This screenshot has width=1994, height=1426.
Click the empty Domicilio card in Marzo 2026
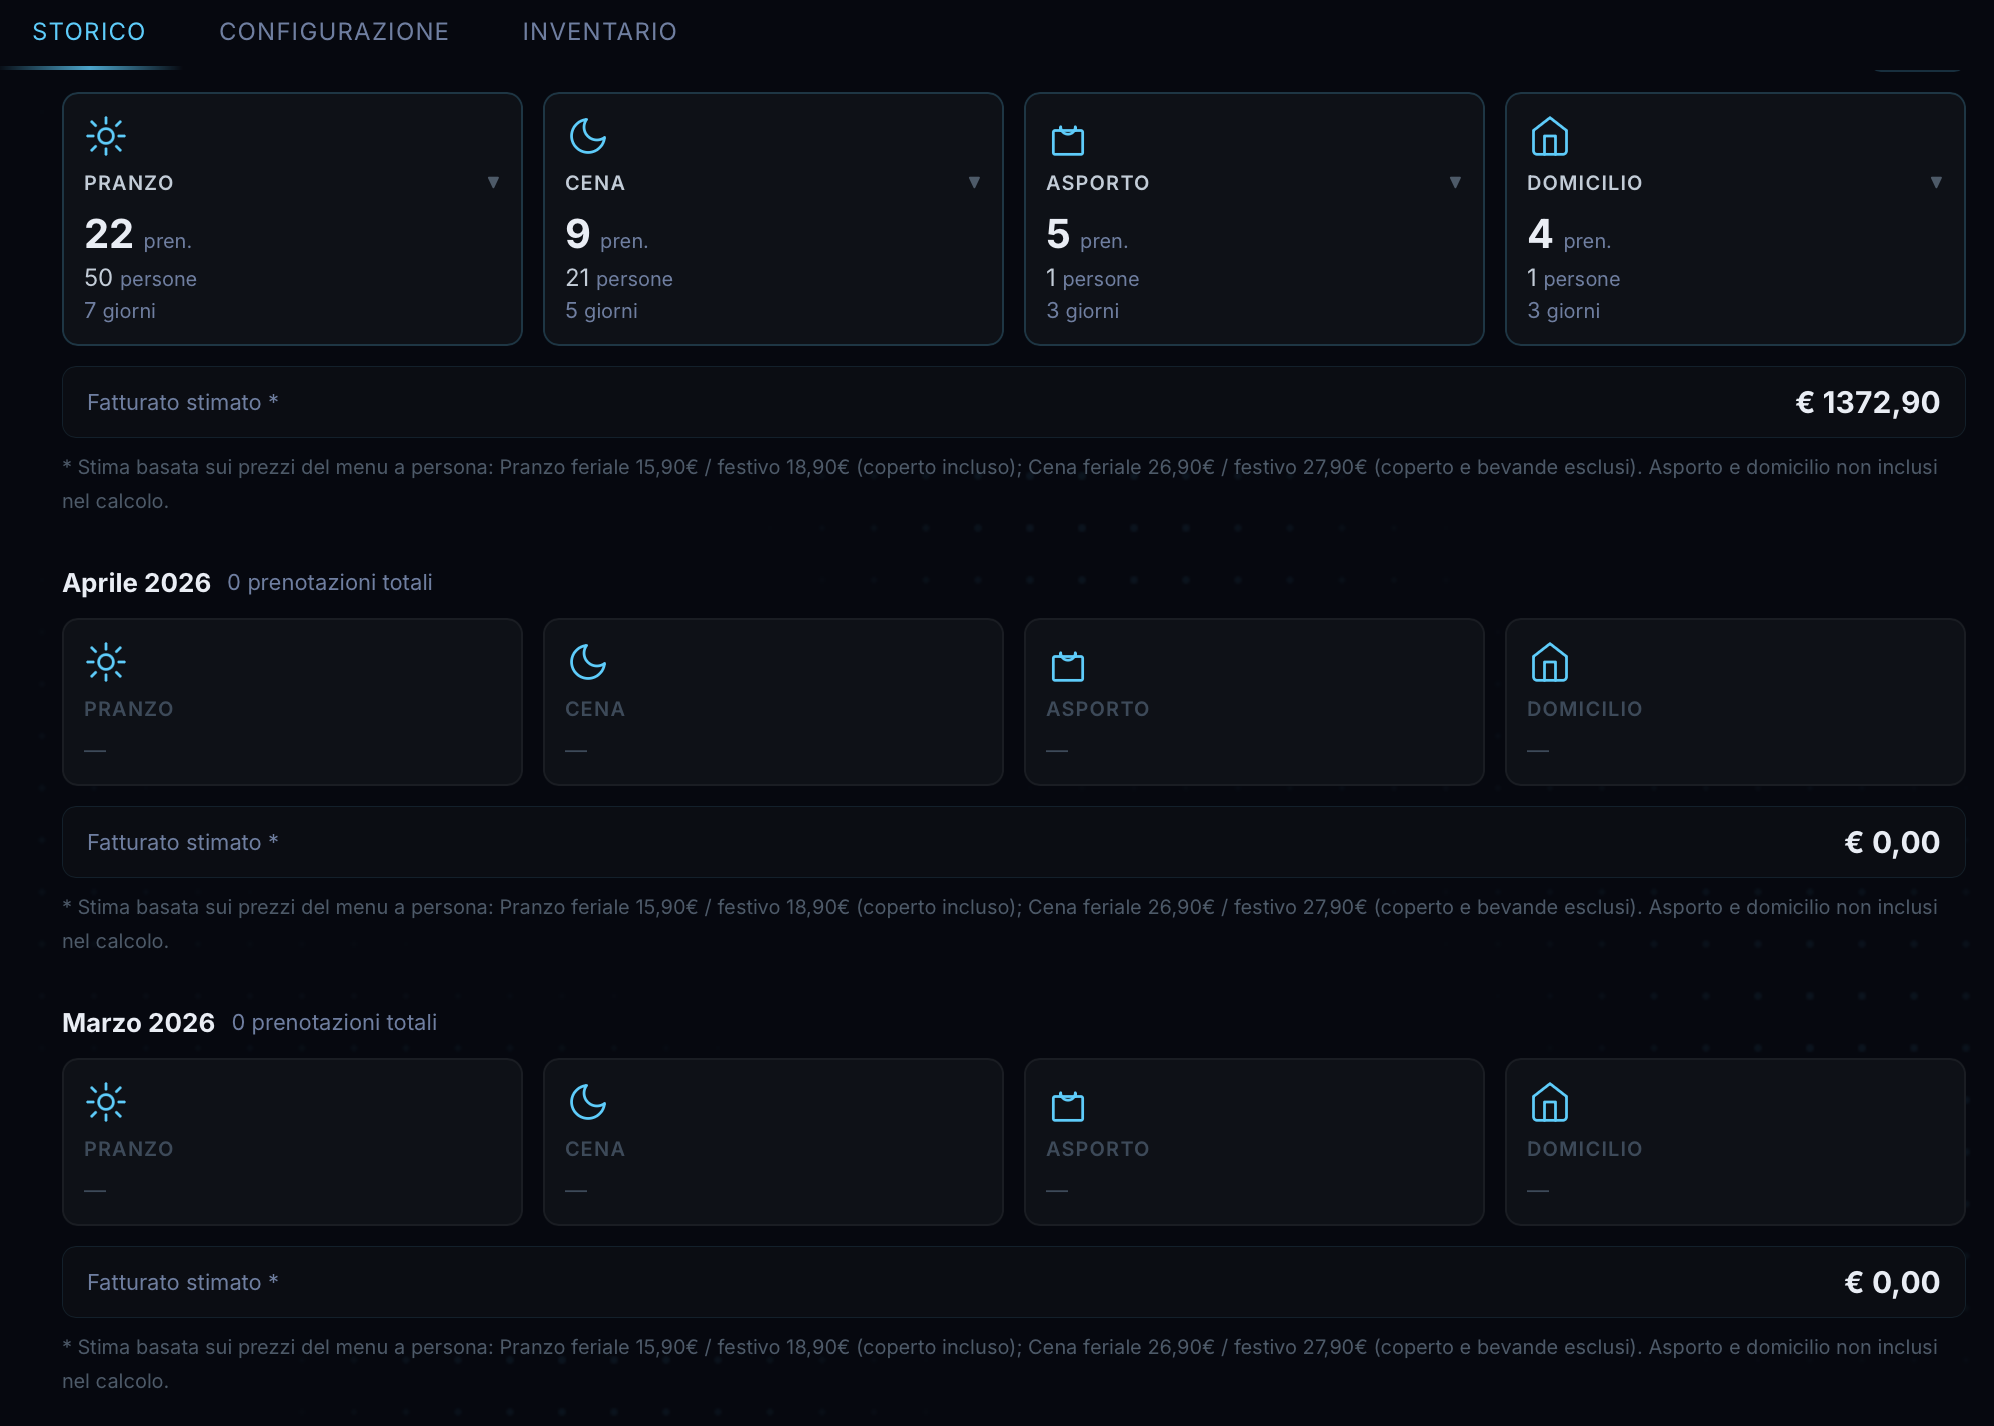coord(1735,1142)
